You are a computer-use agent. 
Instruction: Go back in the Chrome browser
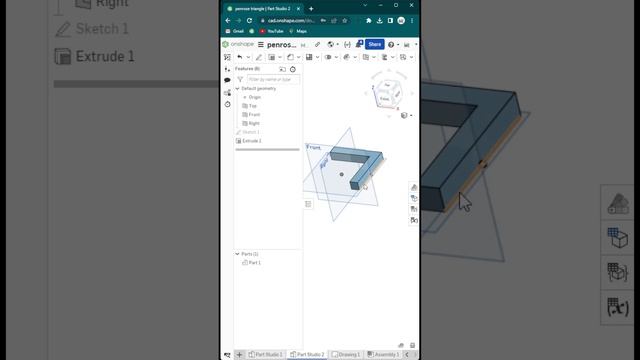click(x=228, y=21)
